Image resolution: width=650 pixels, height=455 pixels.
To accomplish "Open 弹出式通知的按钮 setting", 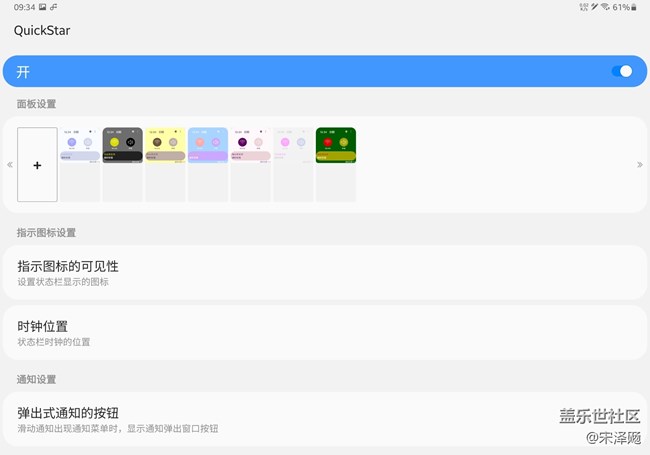I will (325, 419).
